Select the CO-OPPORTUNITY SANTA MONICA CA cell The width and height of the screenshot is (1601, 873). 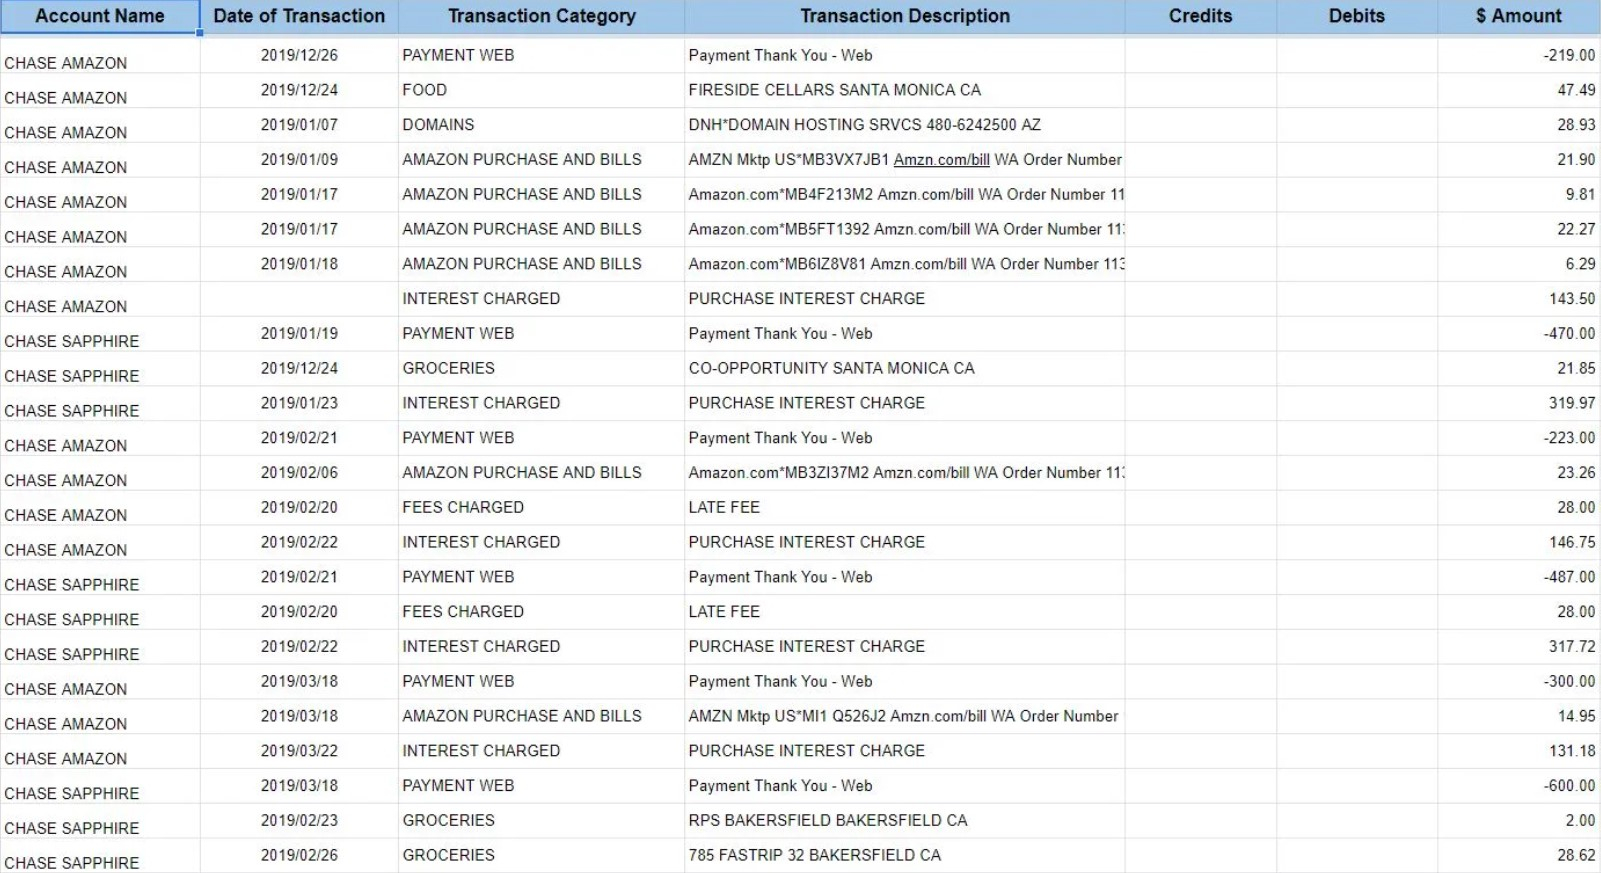[831, 368]
